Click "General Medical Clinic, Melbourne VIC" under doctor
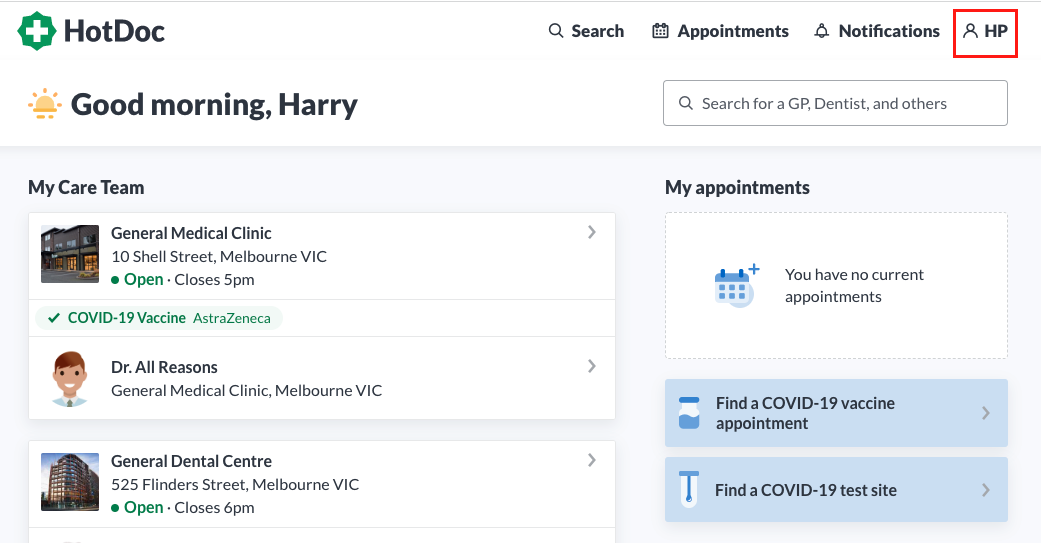Viewport: 1041px width, 543px height. pos(246,390)
